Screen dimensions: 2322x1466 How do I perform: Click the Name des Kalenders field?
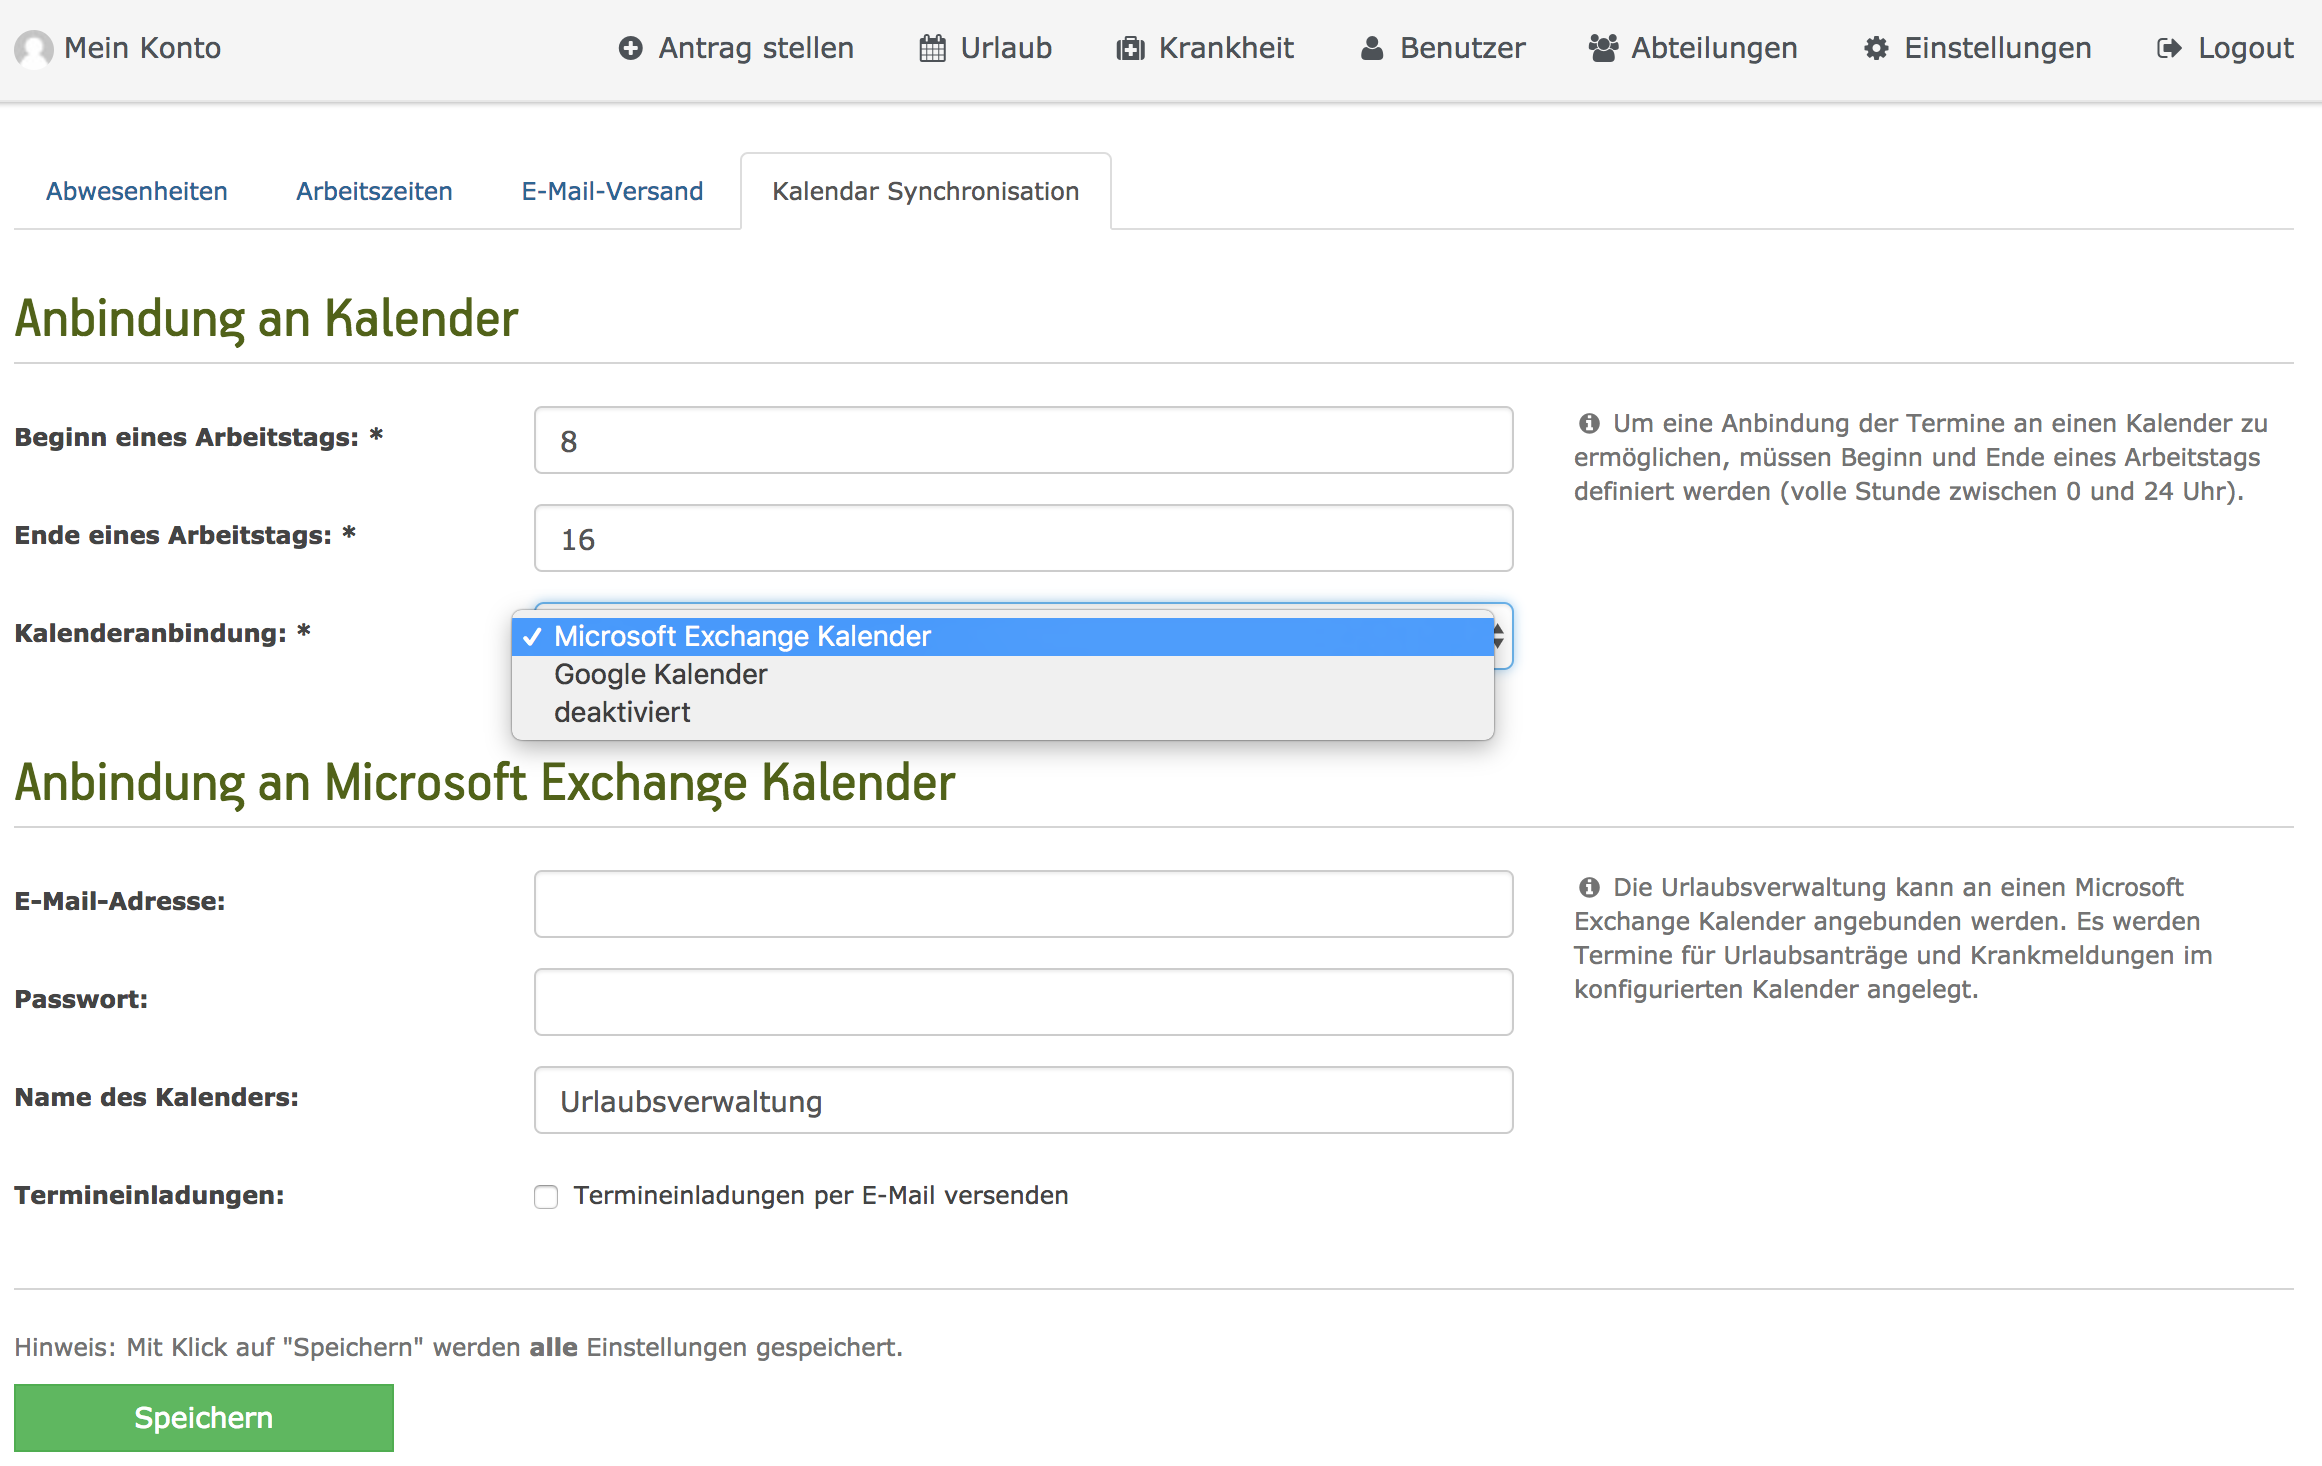pyautogui.click(x=1023, y=1100)
